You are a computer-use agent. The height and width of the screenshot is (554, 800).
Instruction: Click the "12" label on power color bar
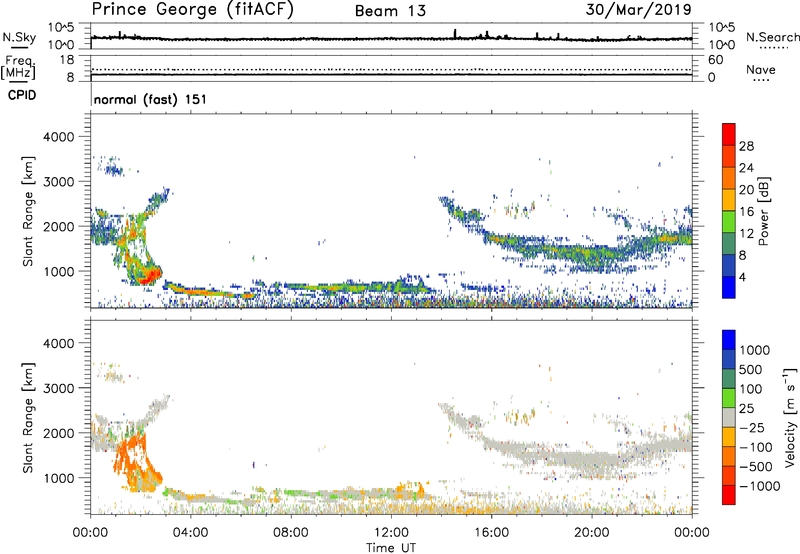click(746, 234)
